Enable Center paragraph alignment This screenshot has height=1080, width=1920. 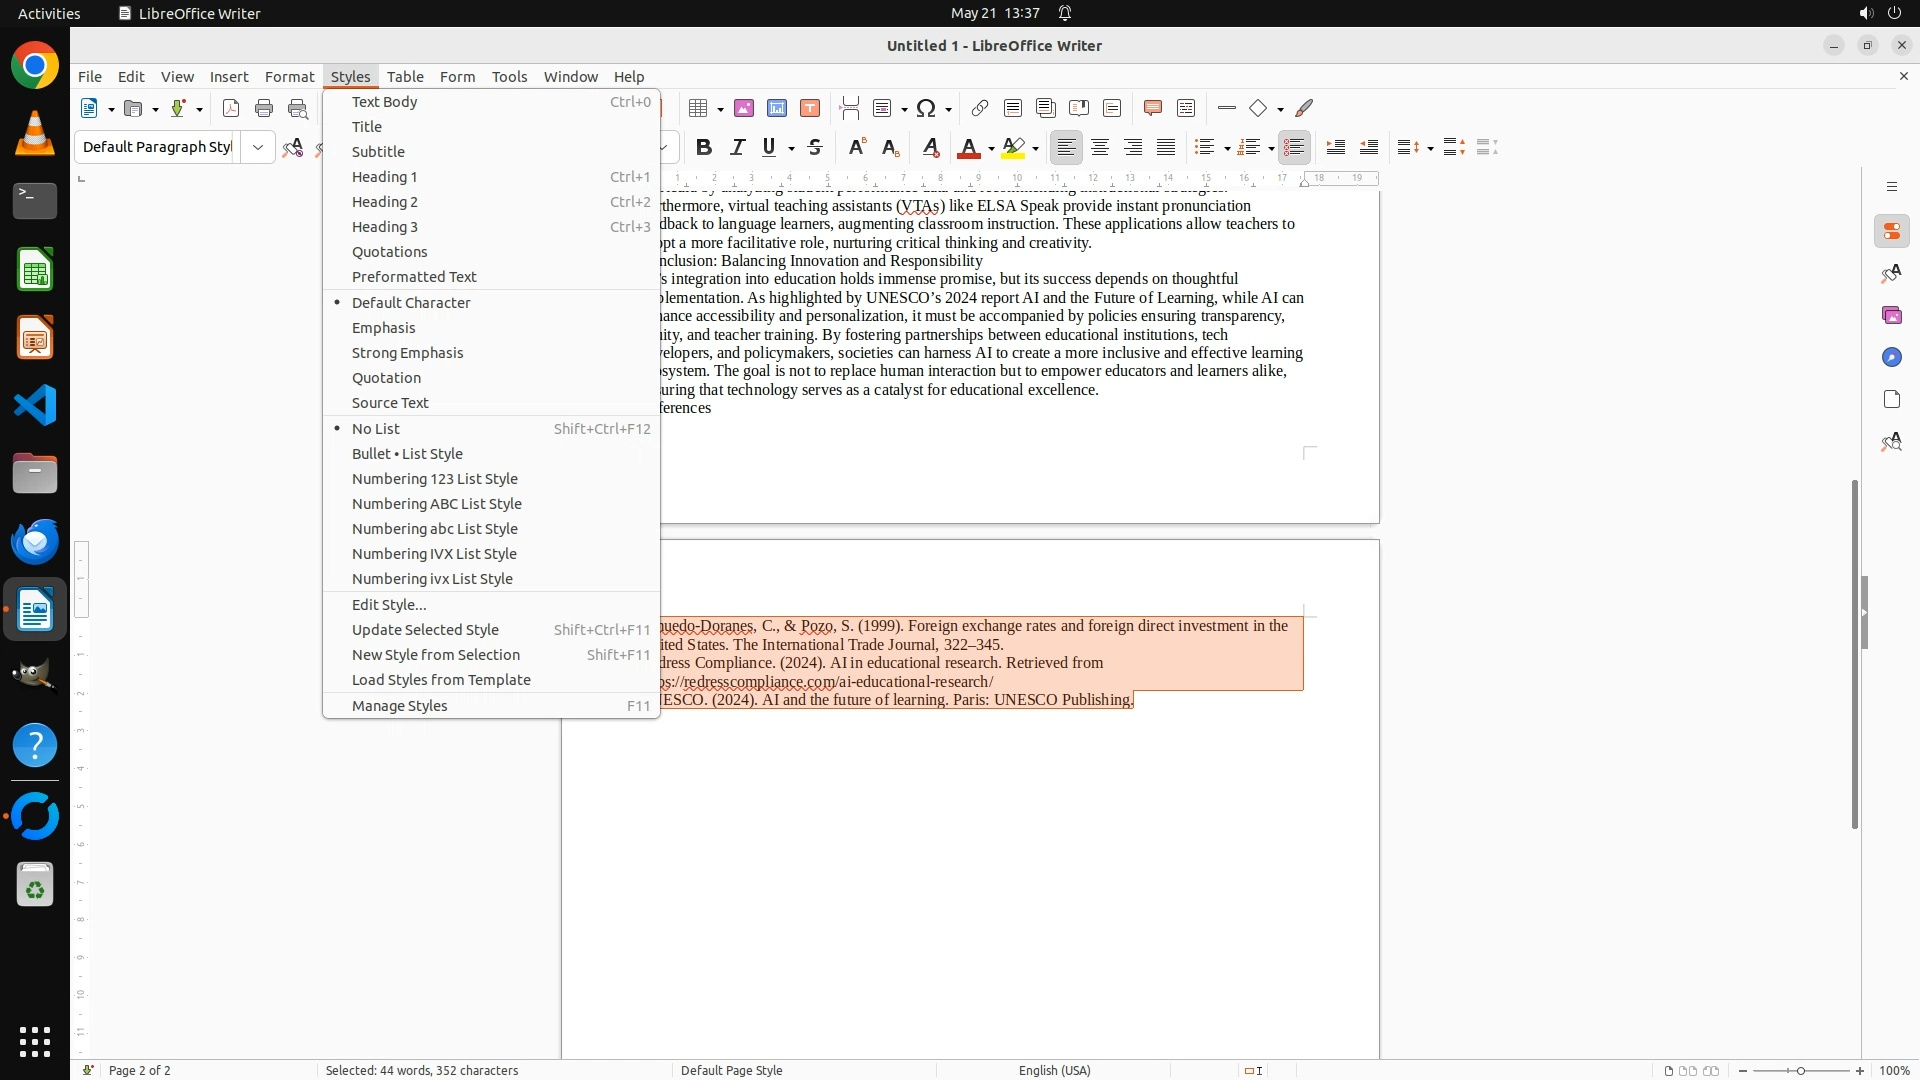click(1100, 148)
